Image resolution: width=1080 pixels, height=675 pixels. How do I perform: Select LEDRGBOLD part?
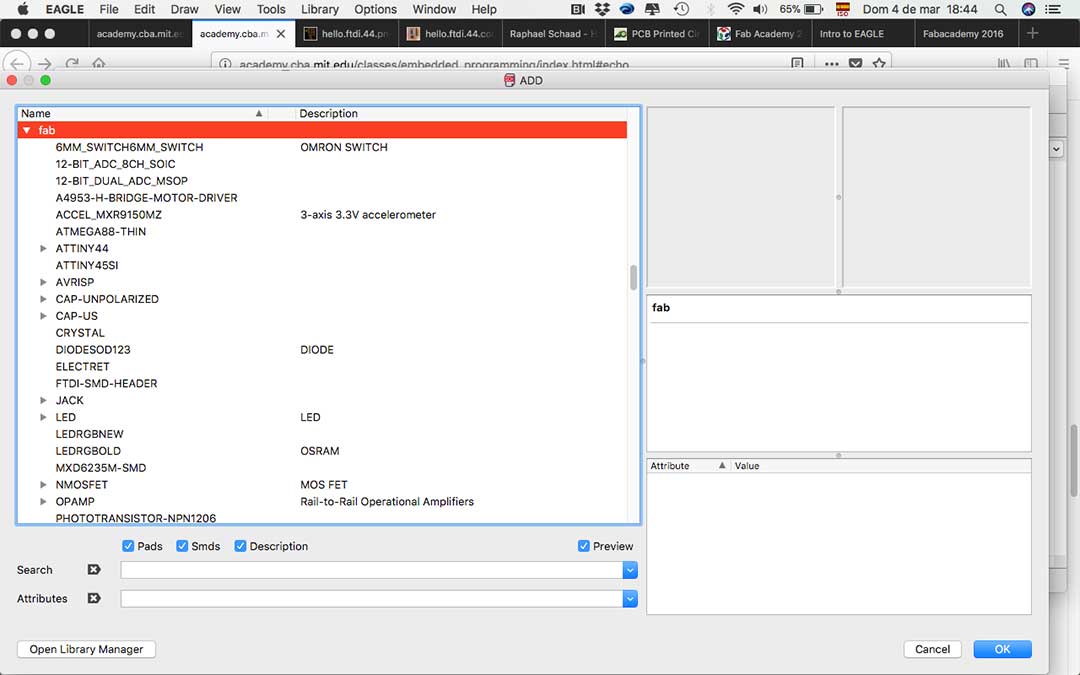(88, 451)
